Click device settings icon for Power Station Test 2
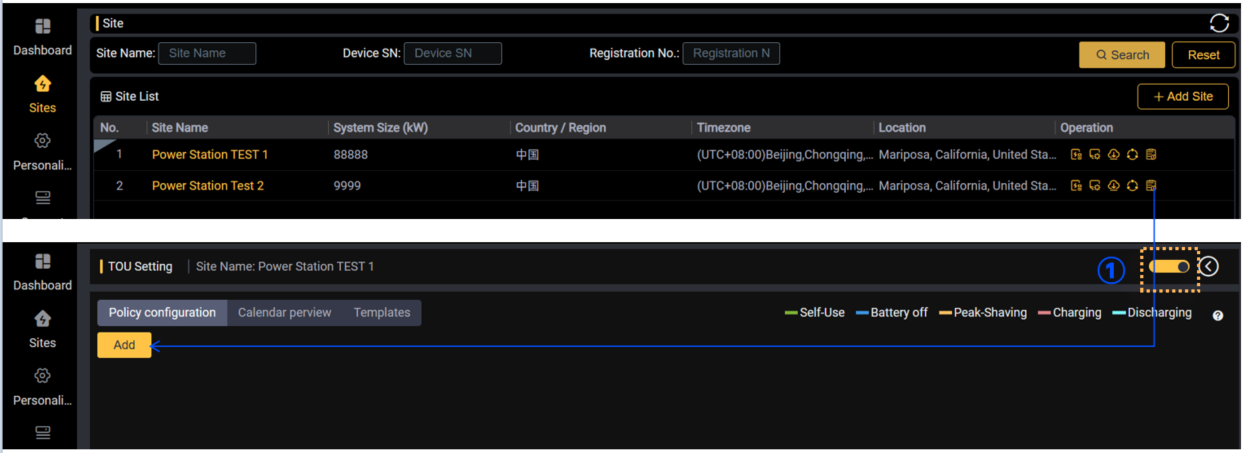Image resolution: width=1245 pixels, height=453 pixels. pos(1095,186)
